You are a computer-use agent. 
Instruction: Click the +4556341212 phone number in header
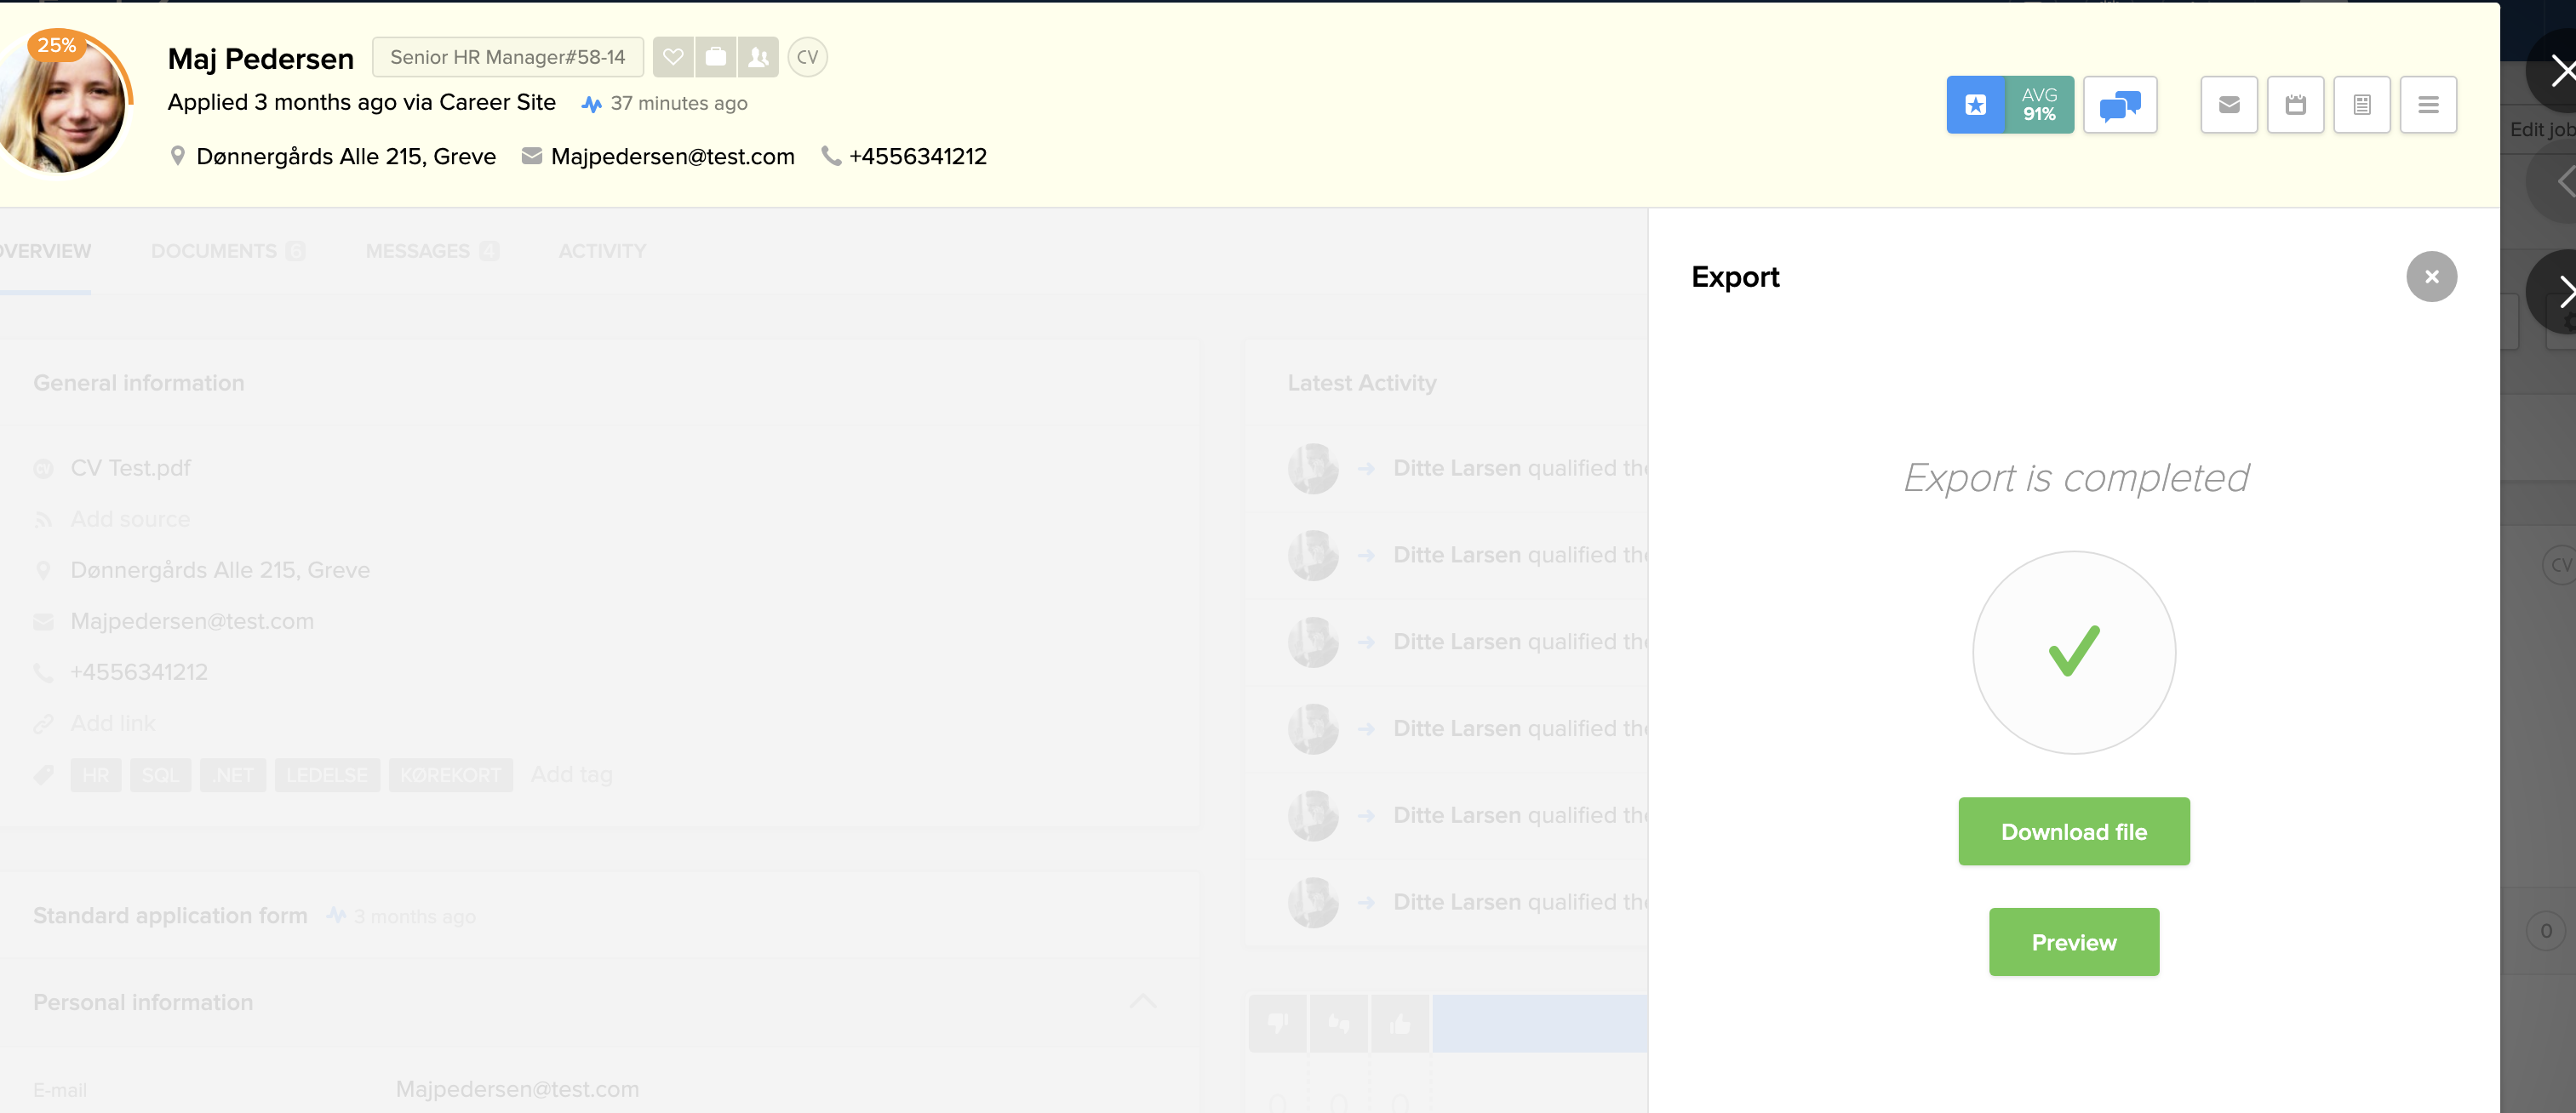[x=917, y=157]
